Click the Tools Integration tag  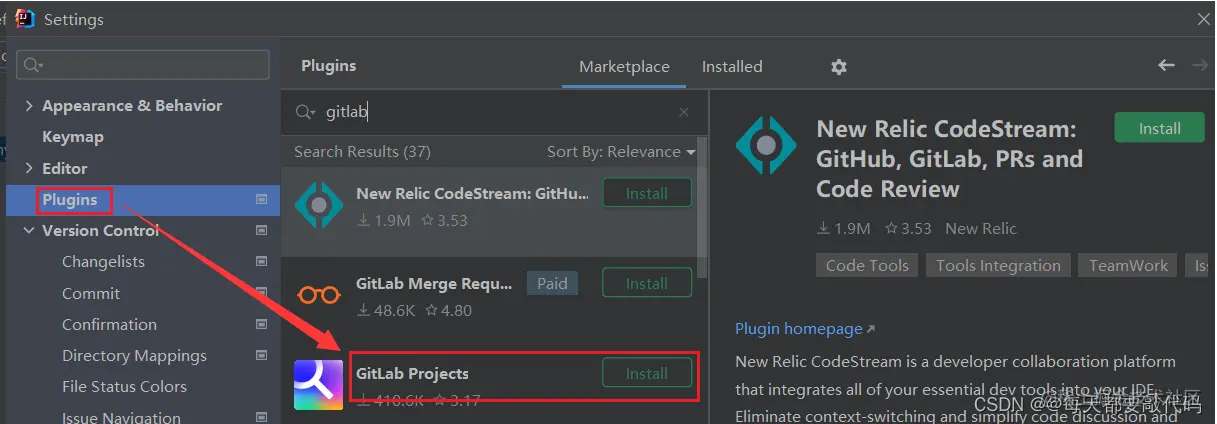(998, 265)
